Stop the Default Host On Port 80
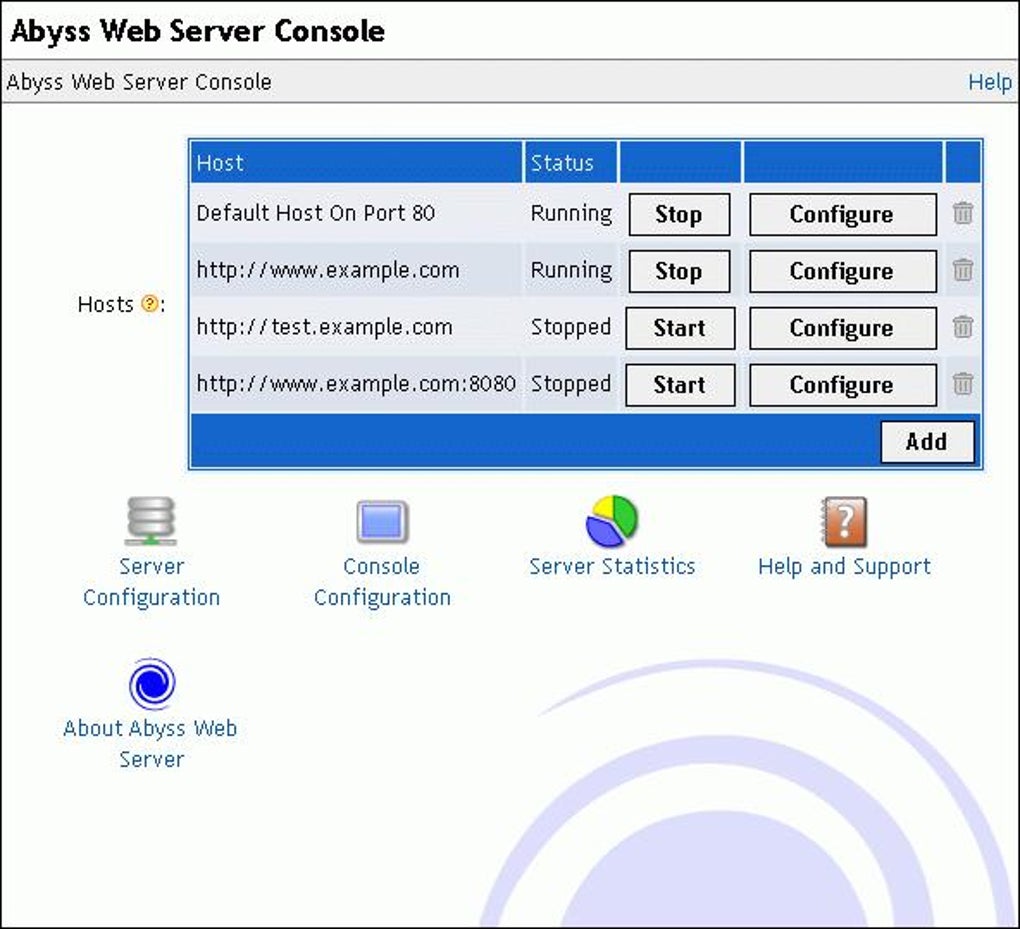The width and height of the screenshot is (1020, 929). click(x=678, y=214)
